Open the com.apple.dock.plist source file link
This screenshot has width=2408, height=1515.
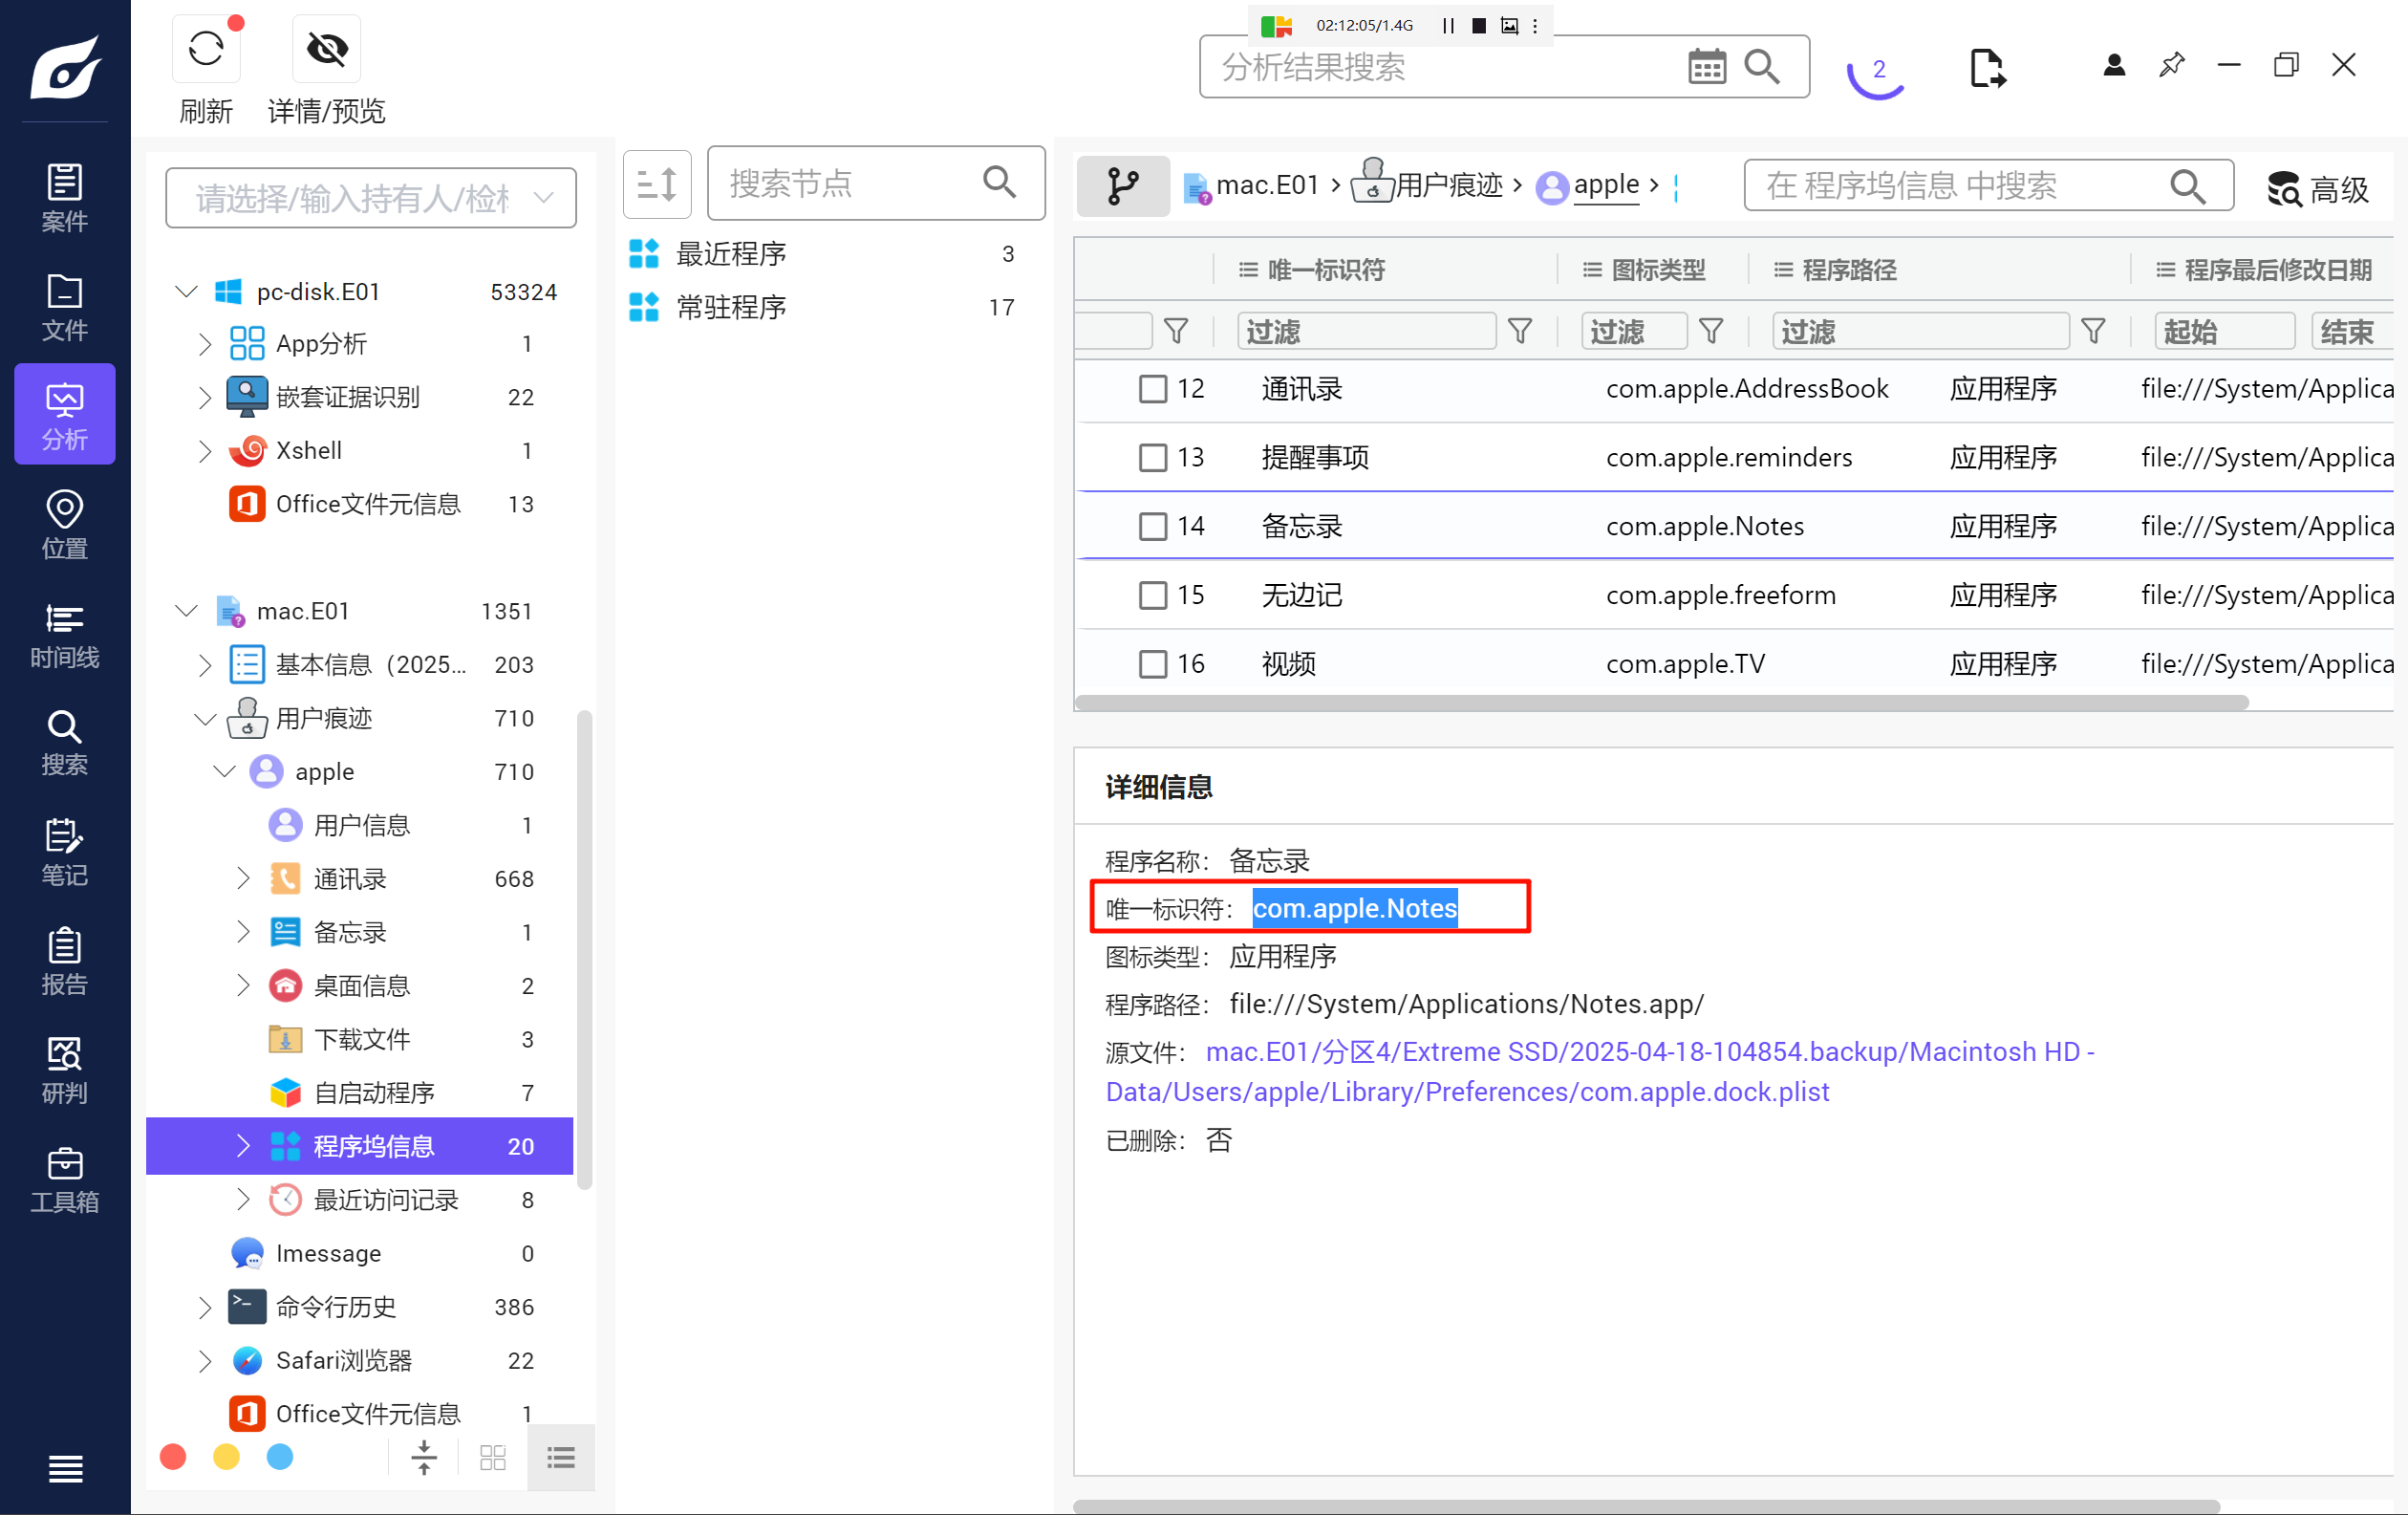[1600, 1071]
